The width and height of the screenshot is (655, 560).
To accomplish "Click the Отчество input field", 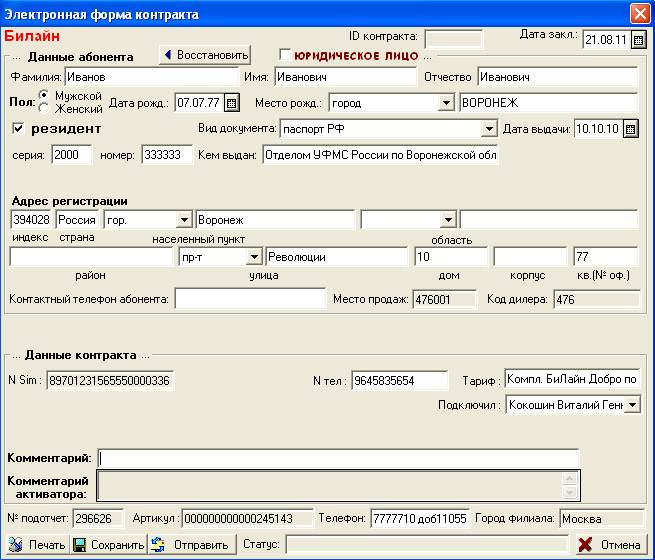I will (558, 77).
